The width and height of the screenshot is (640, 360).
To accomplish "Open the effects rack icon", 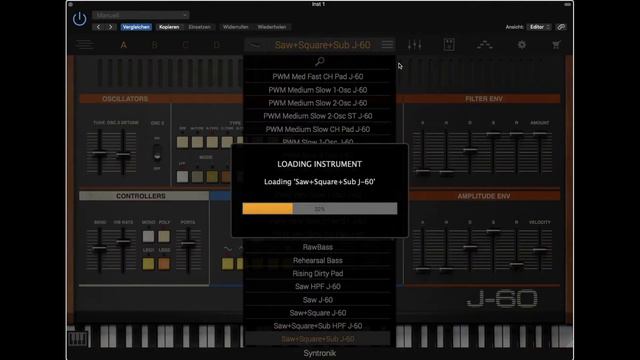I will click(449, 45).
